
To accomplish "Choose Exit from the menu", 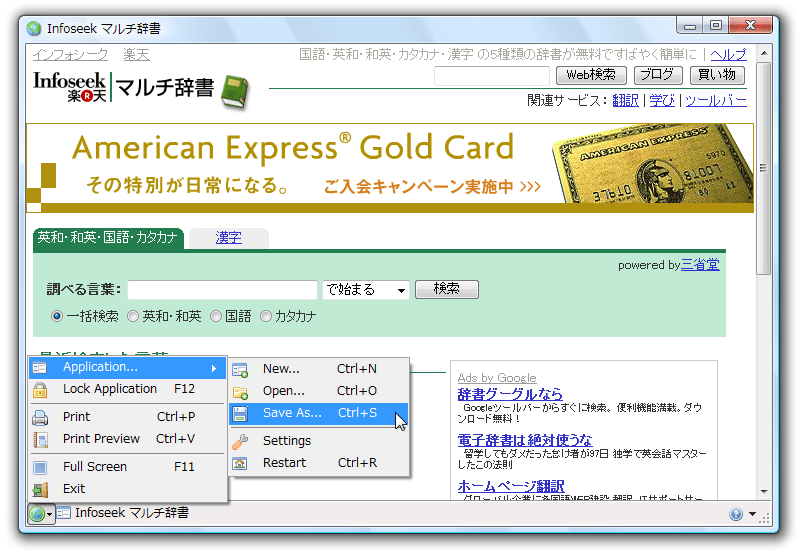I will (x=128, y=489).
